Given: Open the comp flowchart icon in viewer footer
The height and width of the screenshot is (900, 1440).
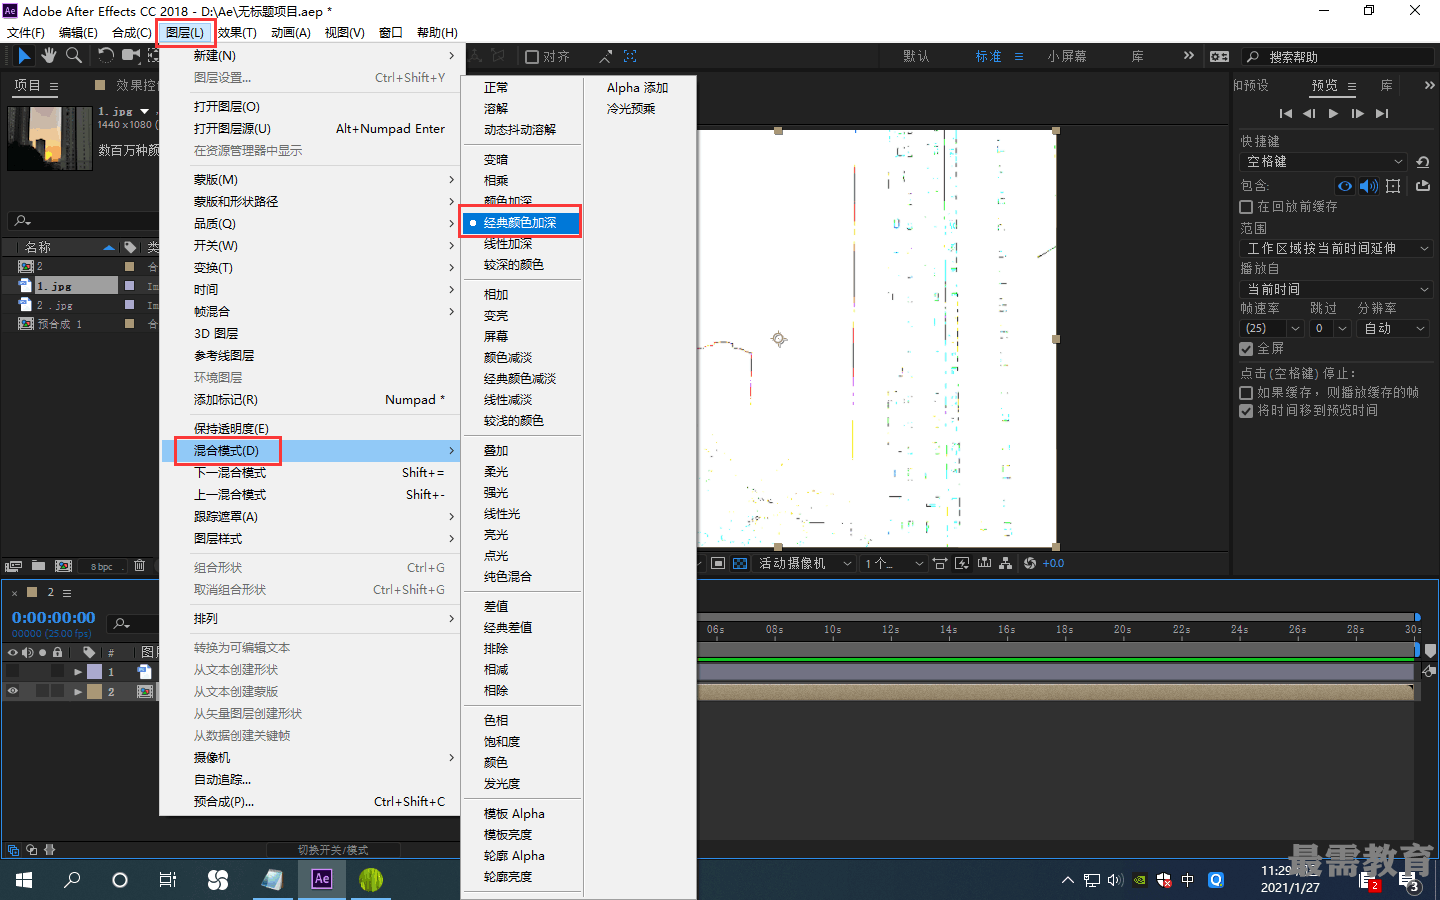Looking at the screenshot, I should (x=1006, y=563).
